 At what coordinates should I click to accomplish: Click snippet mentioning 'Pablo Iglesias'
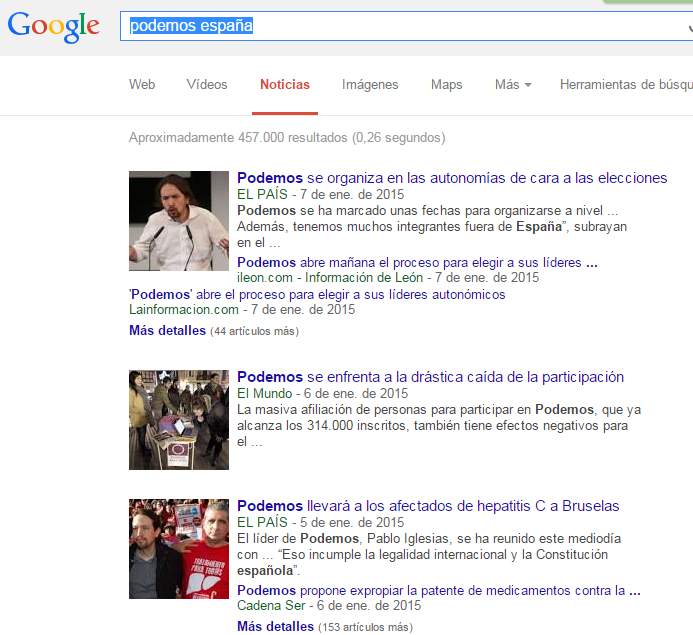coord(429,555)
